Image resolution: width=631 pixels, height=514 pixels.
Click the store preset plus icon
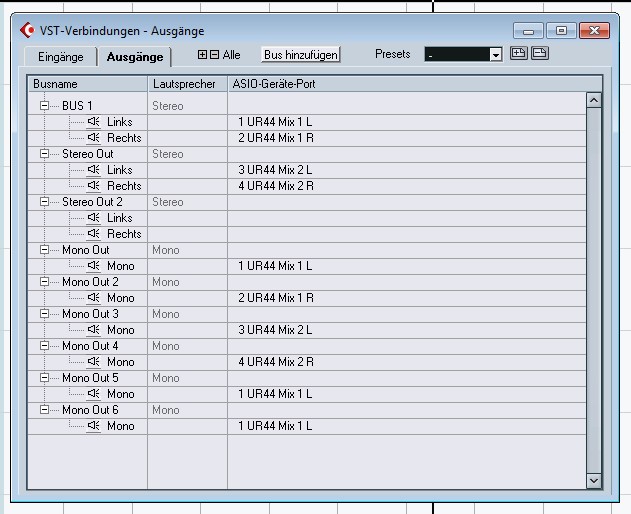(x=519, y=53)
